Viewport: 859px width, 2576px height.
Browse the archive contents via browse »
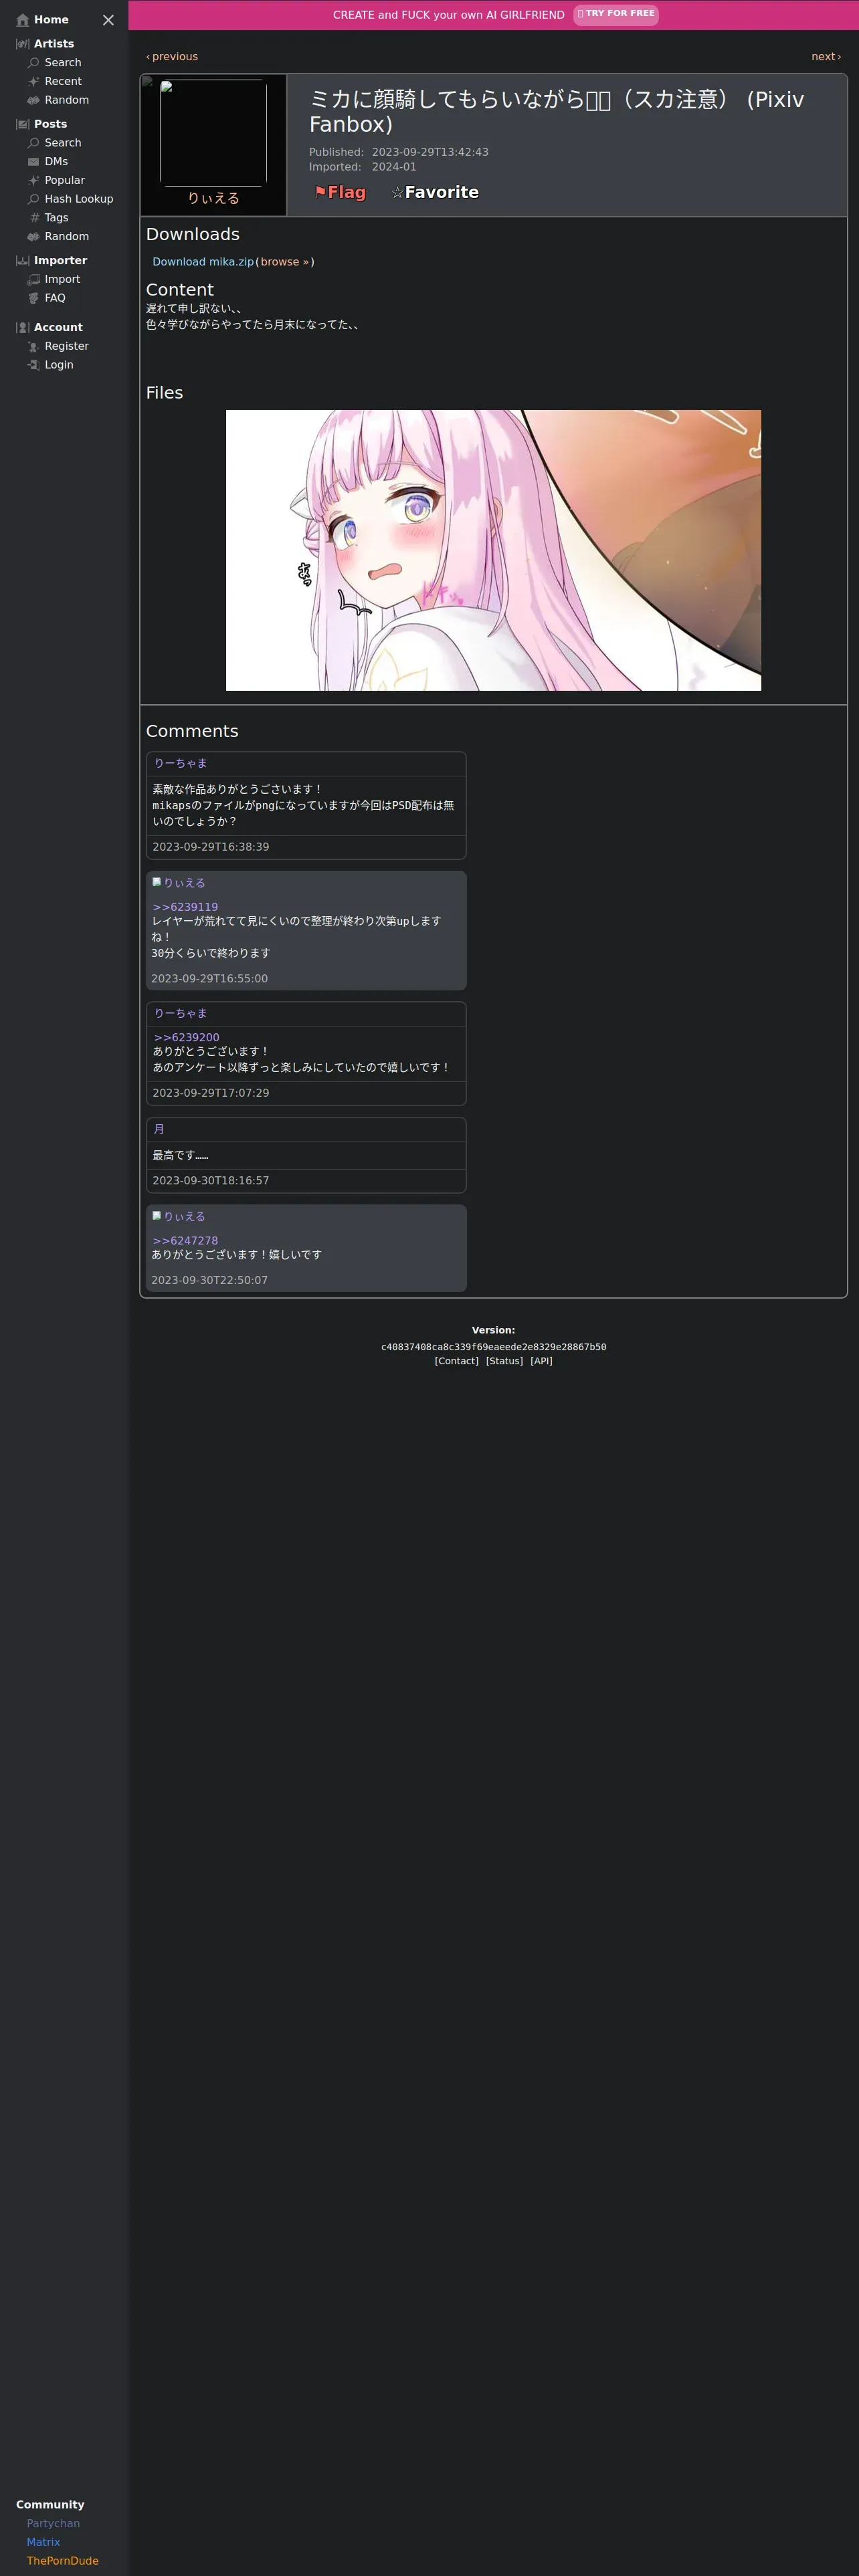(x=285, y=262)
